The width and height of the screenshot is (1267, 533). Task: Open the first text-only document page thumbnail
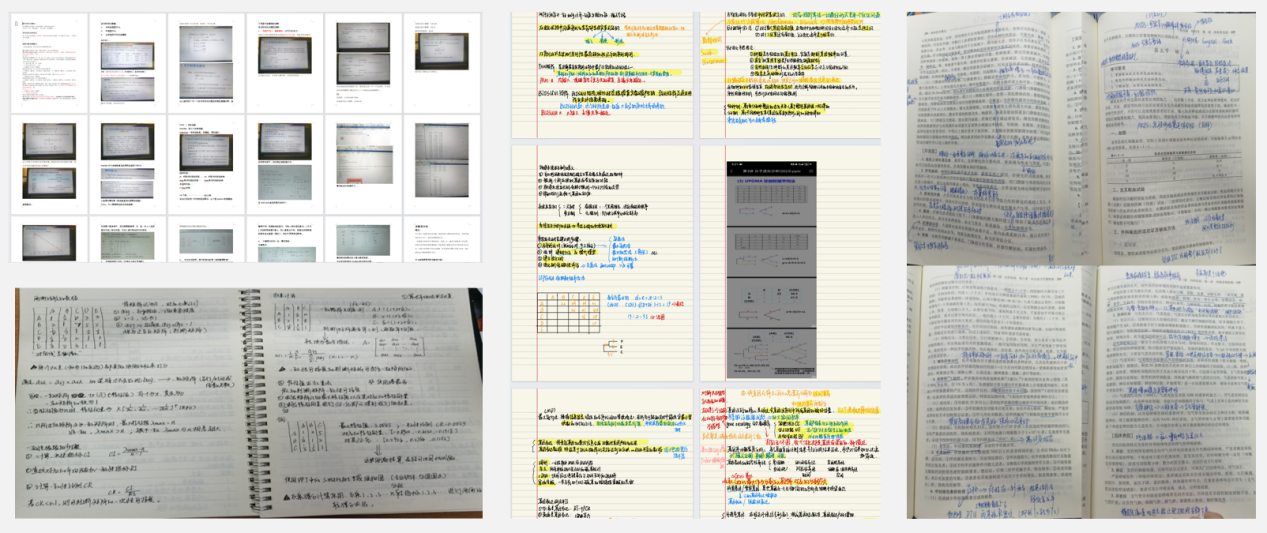pos(48,62)
